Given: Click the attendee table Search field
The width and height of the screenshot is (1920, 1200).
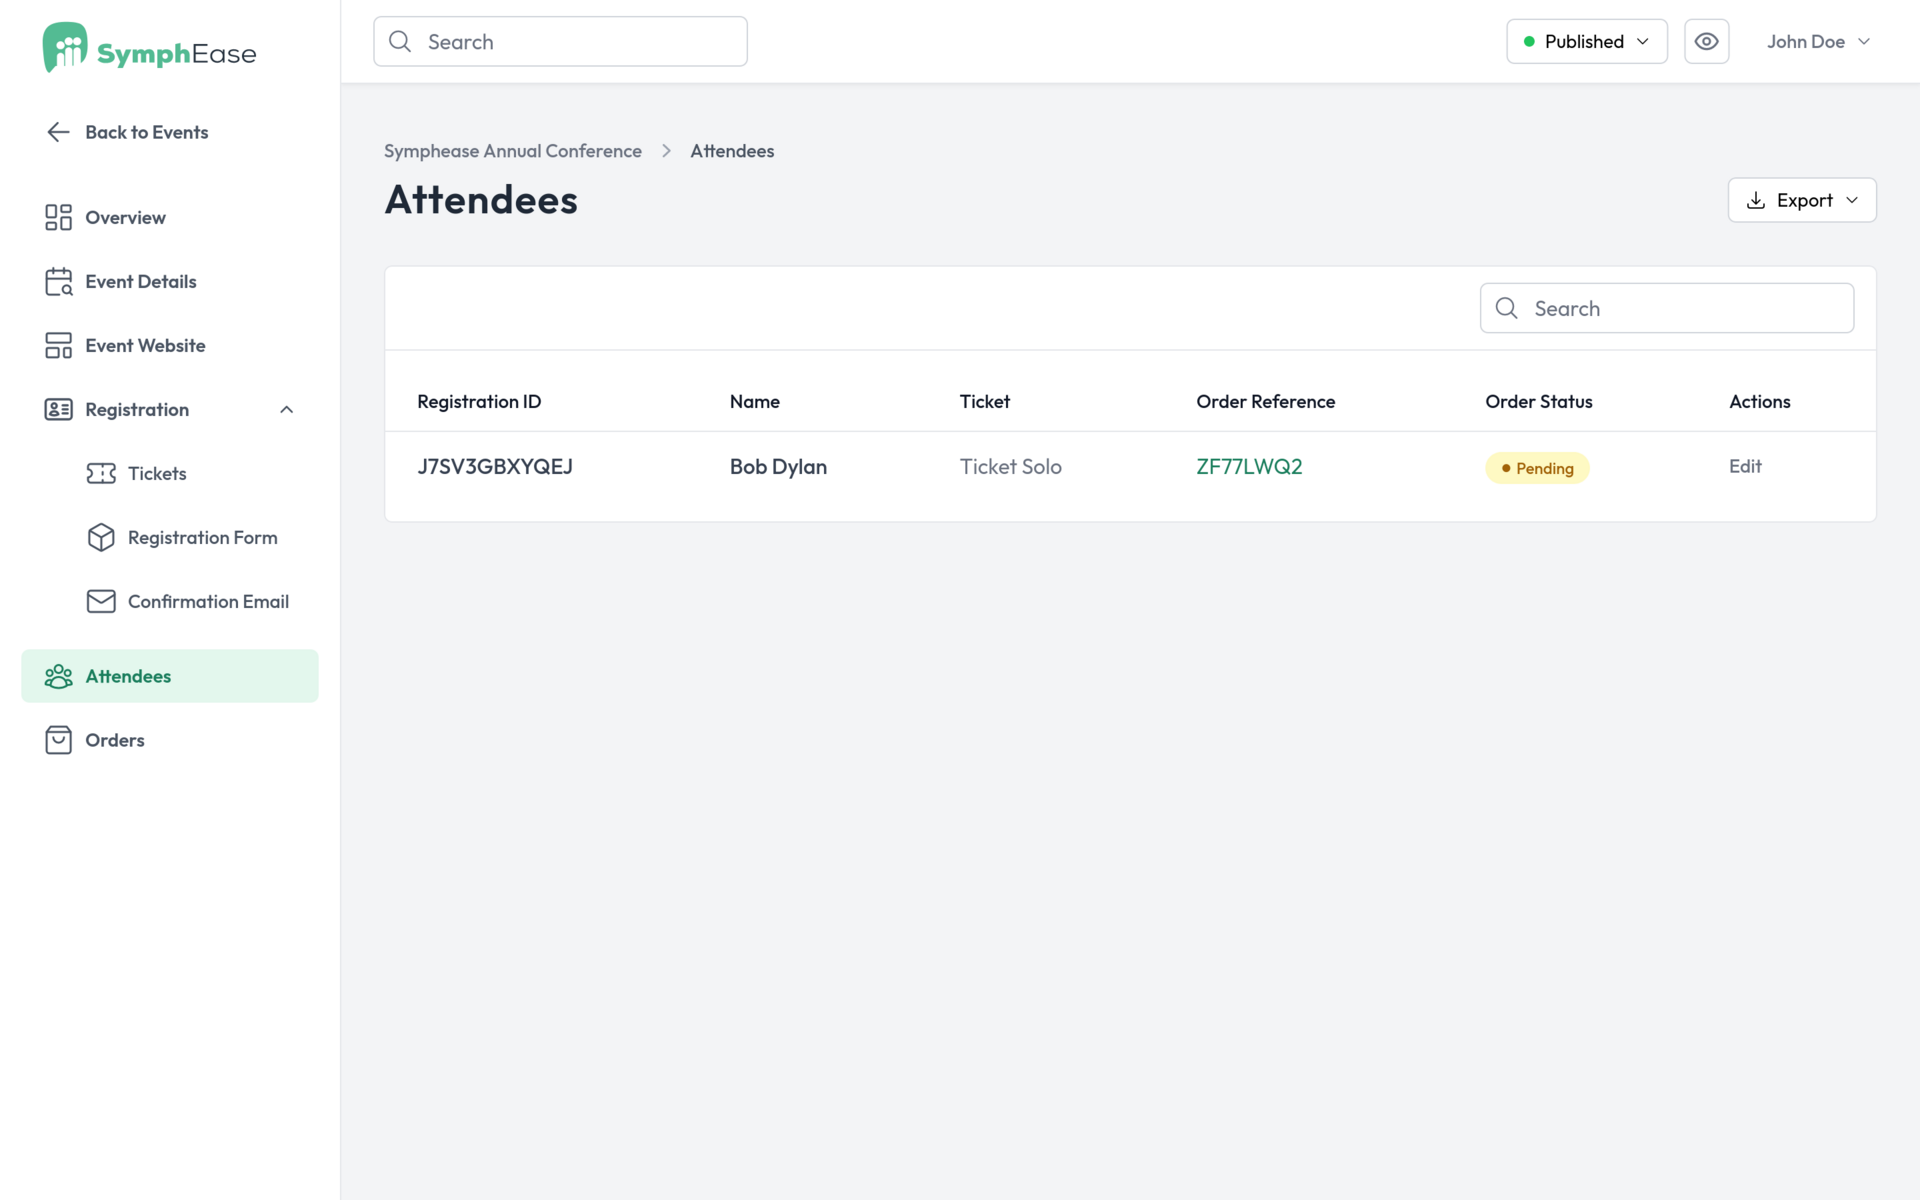Looking at the screenshot, I should click(1666, 308).
